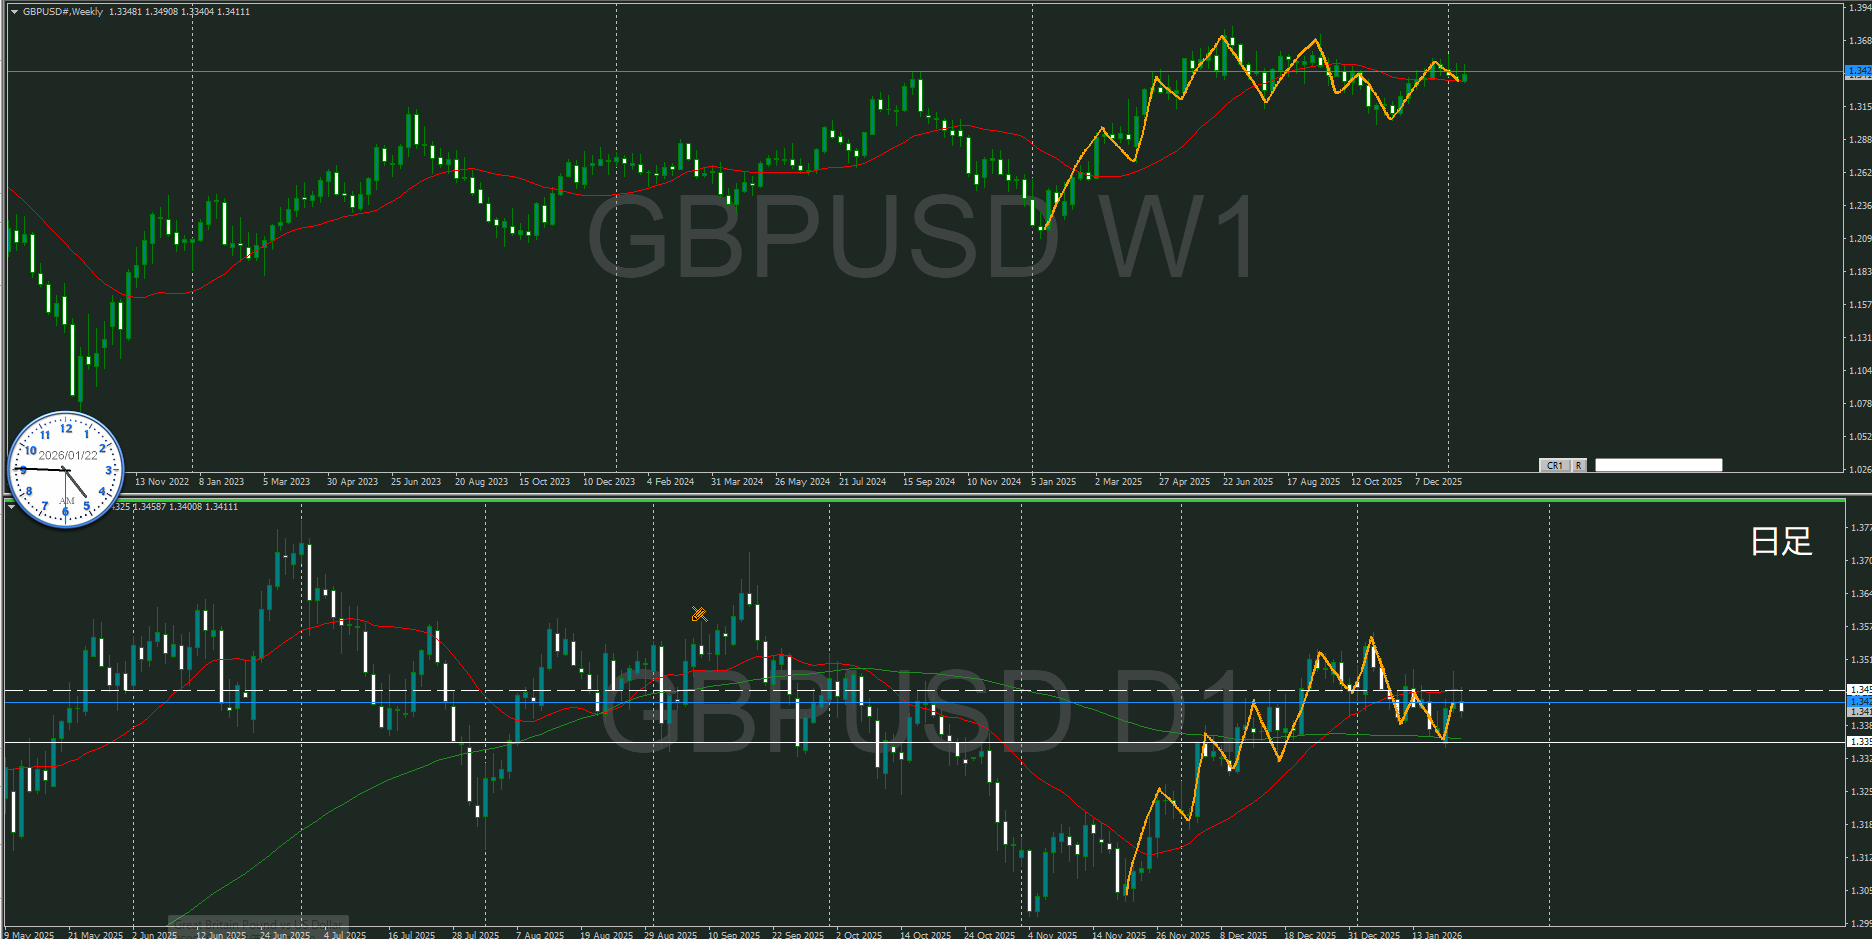Screen dimensions: 1872x939
Task: Select the orange pencil marker on daily chart
Action: [x=699, y=614]
